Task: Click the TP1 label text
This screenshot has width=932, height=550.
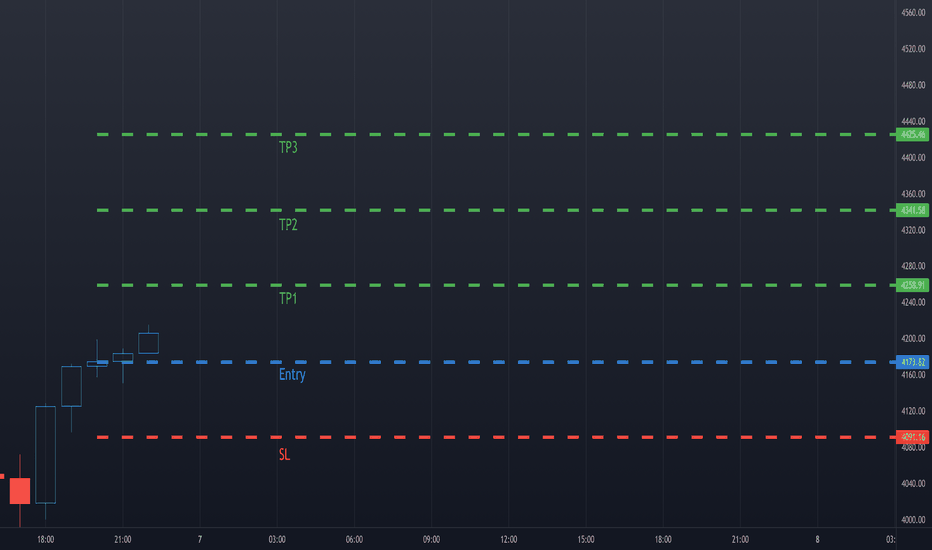Action: click(288, 298)
